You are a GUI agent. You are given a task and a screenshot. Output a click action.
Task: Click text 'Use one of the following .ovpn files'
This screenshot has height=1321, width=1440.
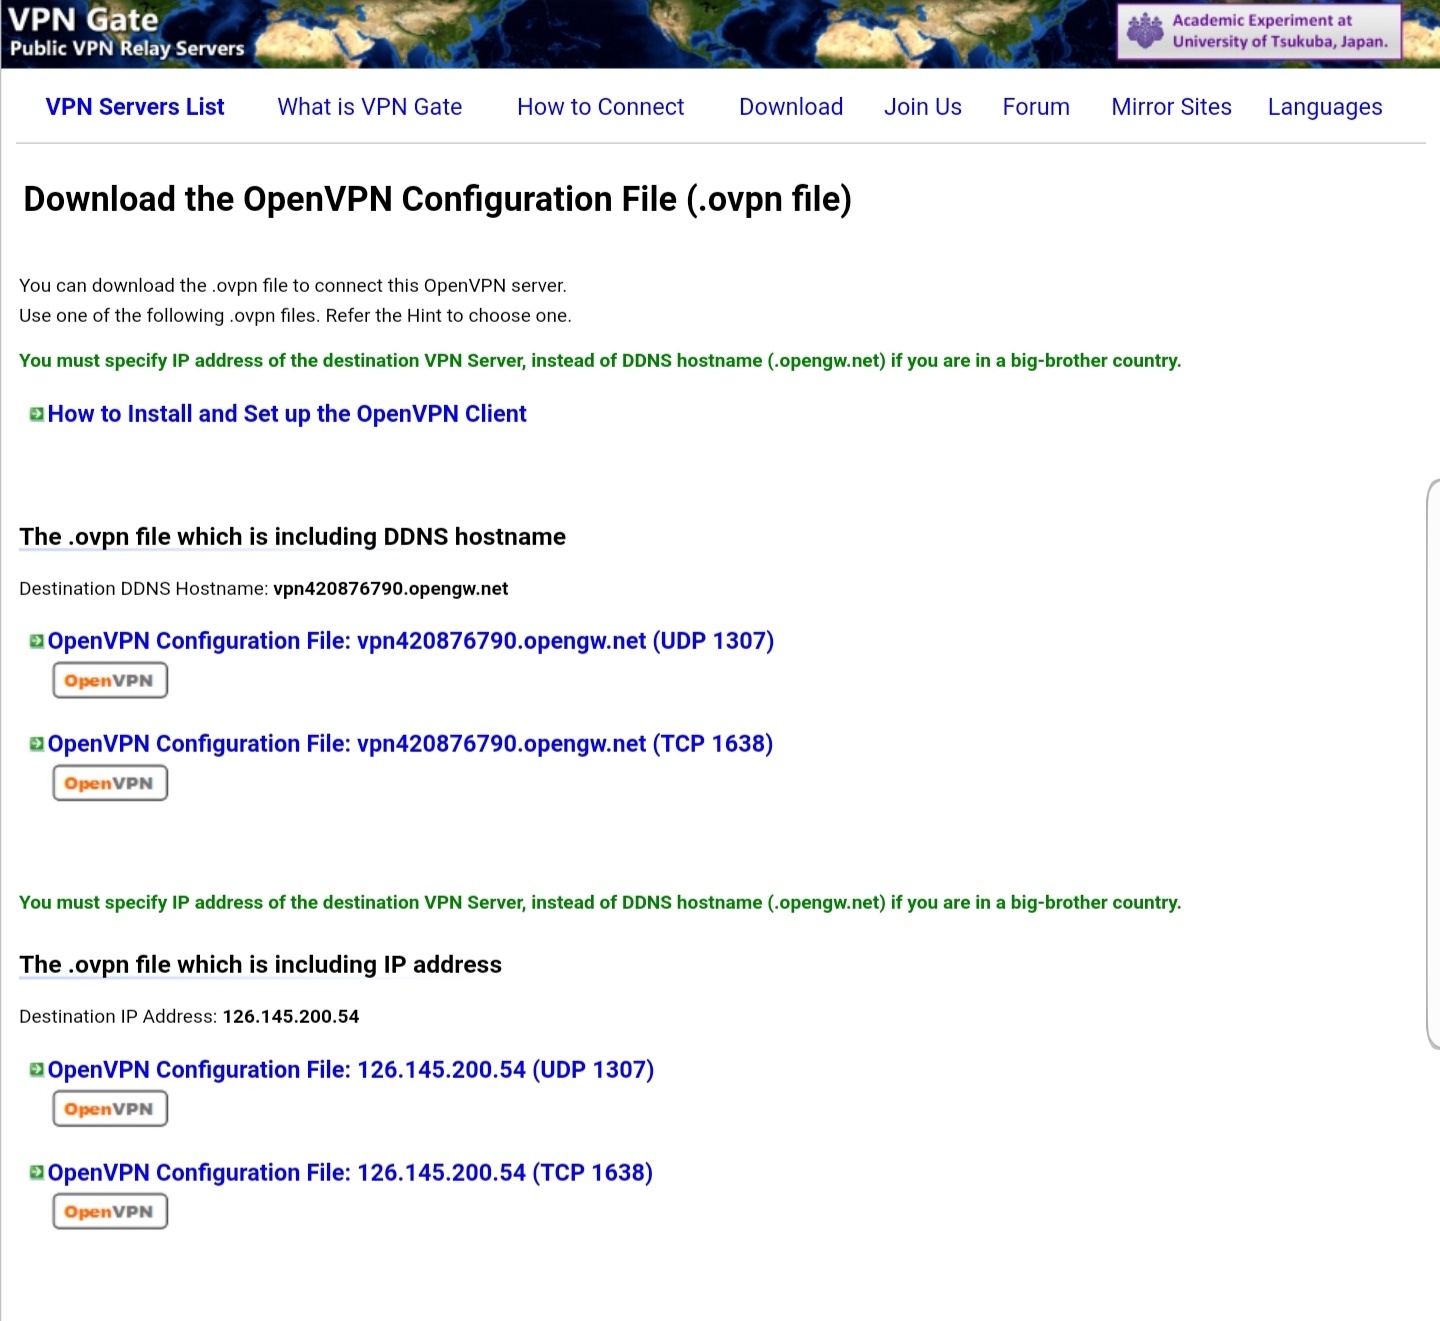[x=295, y=316]
